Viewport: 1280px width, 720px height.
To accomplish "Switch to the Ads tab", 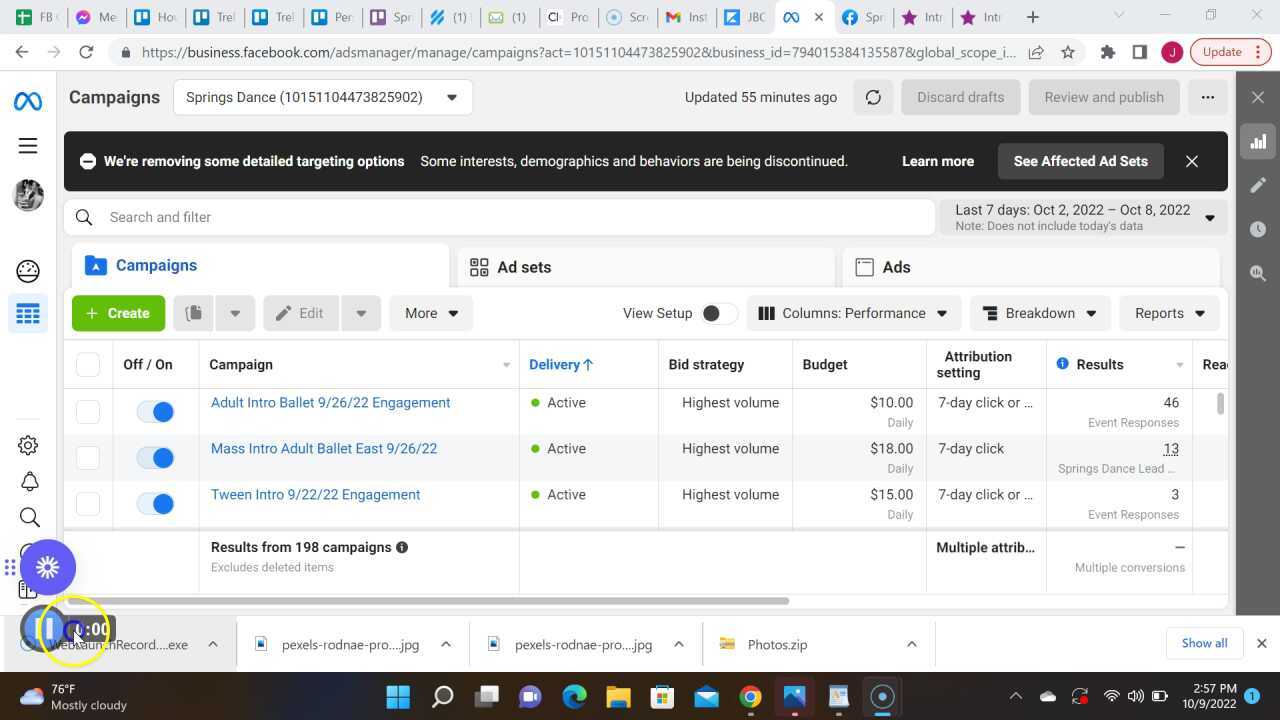I will 896,267.
